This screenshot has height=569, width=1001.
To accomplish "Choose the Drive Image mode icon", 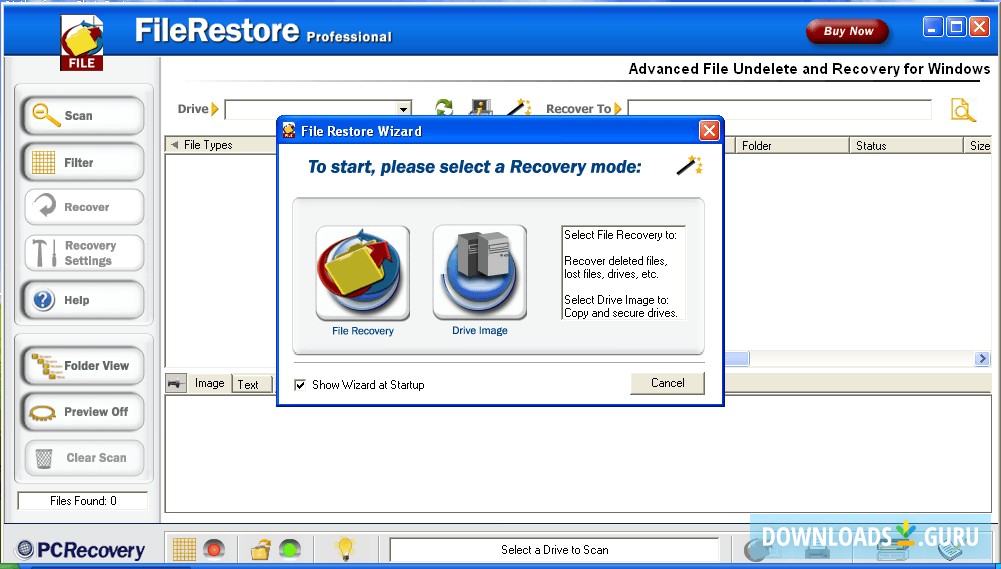I will (479, 273).
